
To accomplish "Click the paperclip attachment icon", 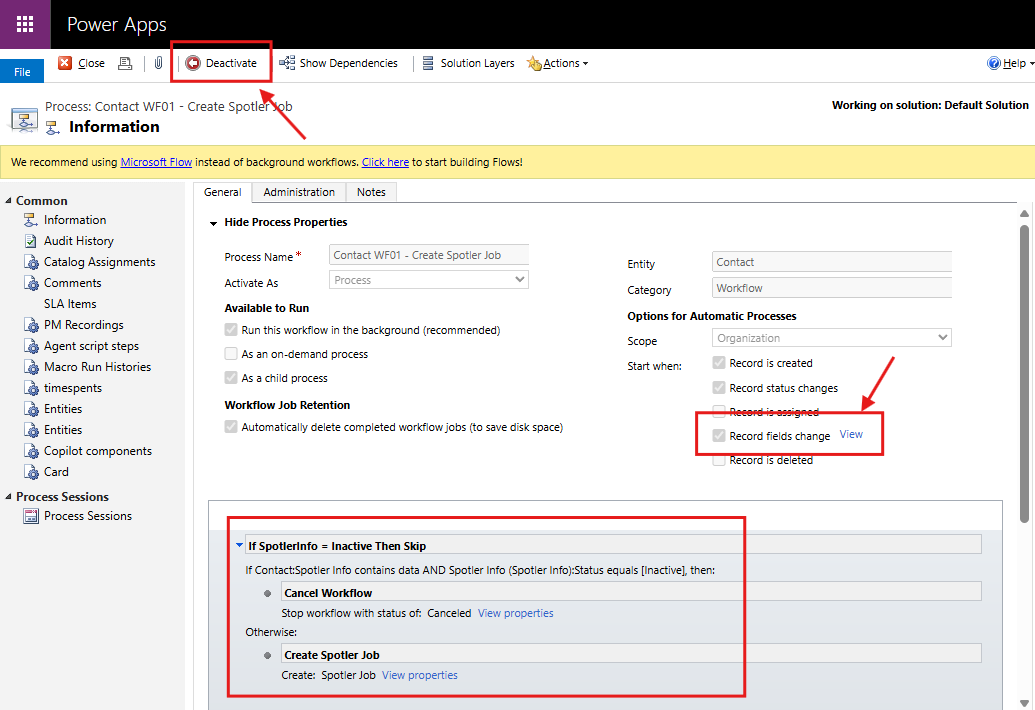I will [158, 63].
